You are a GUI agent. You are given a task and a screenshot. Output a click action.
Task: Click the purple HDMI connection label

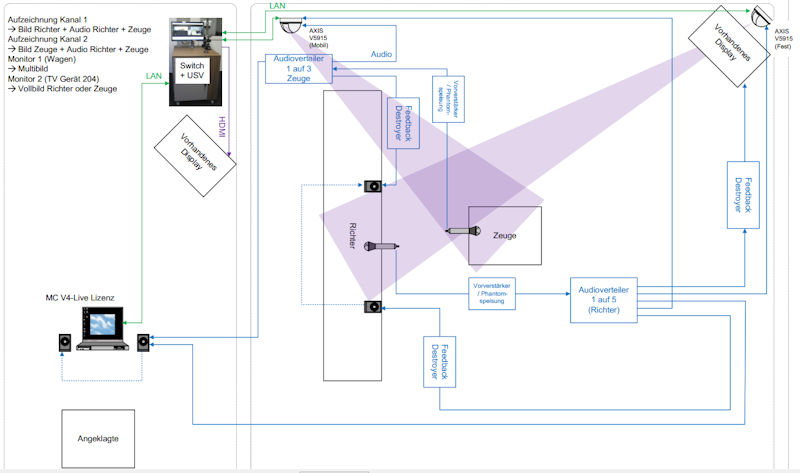(224, 129)
